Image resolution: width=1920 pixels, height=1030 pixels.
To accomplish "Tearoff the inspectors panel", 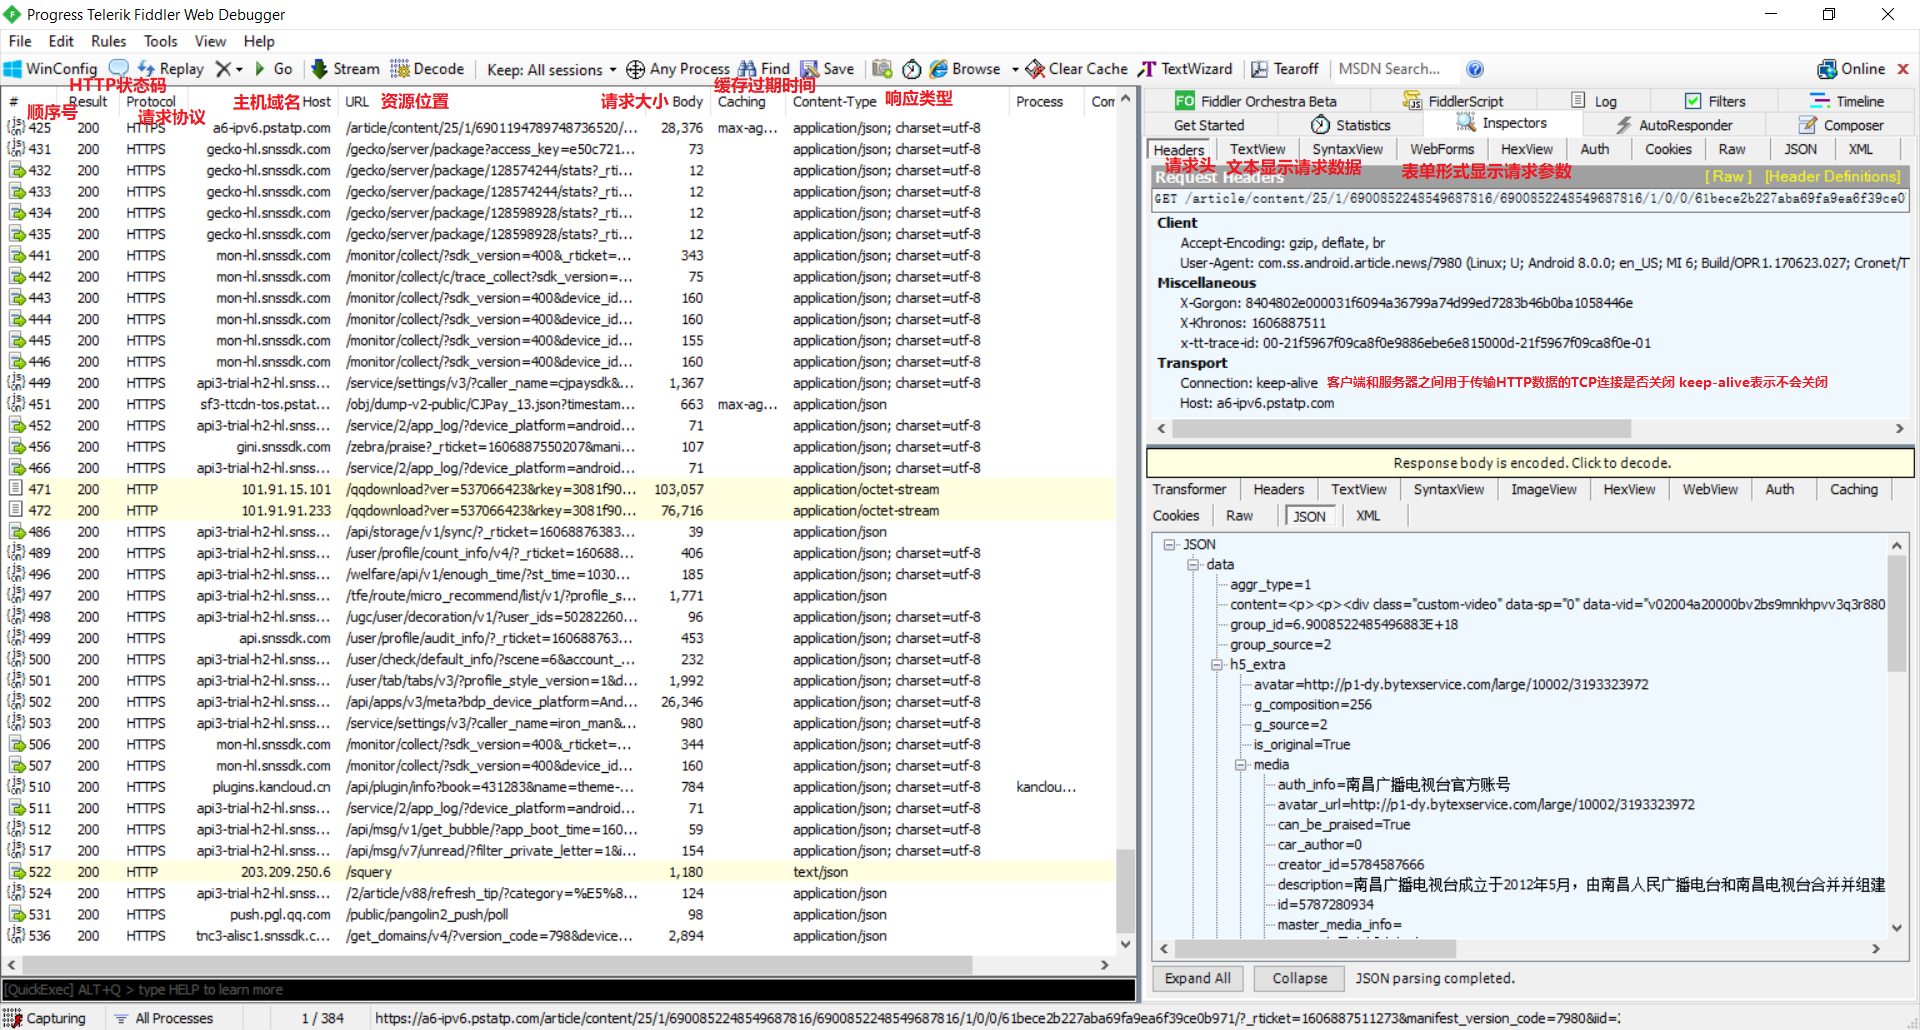I will pyautogui.click(x=1285, y=69).
